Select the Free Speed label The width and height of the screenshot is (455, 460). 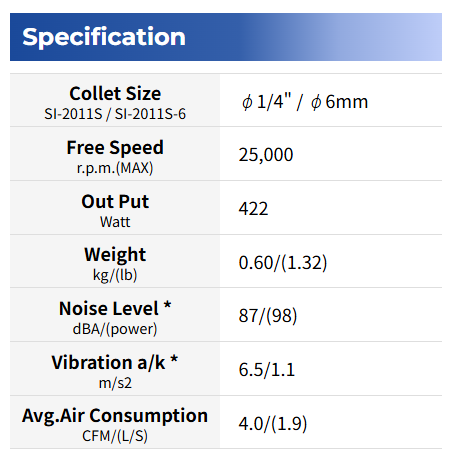(115, 148)
